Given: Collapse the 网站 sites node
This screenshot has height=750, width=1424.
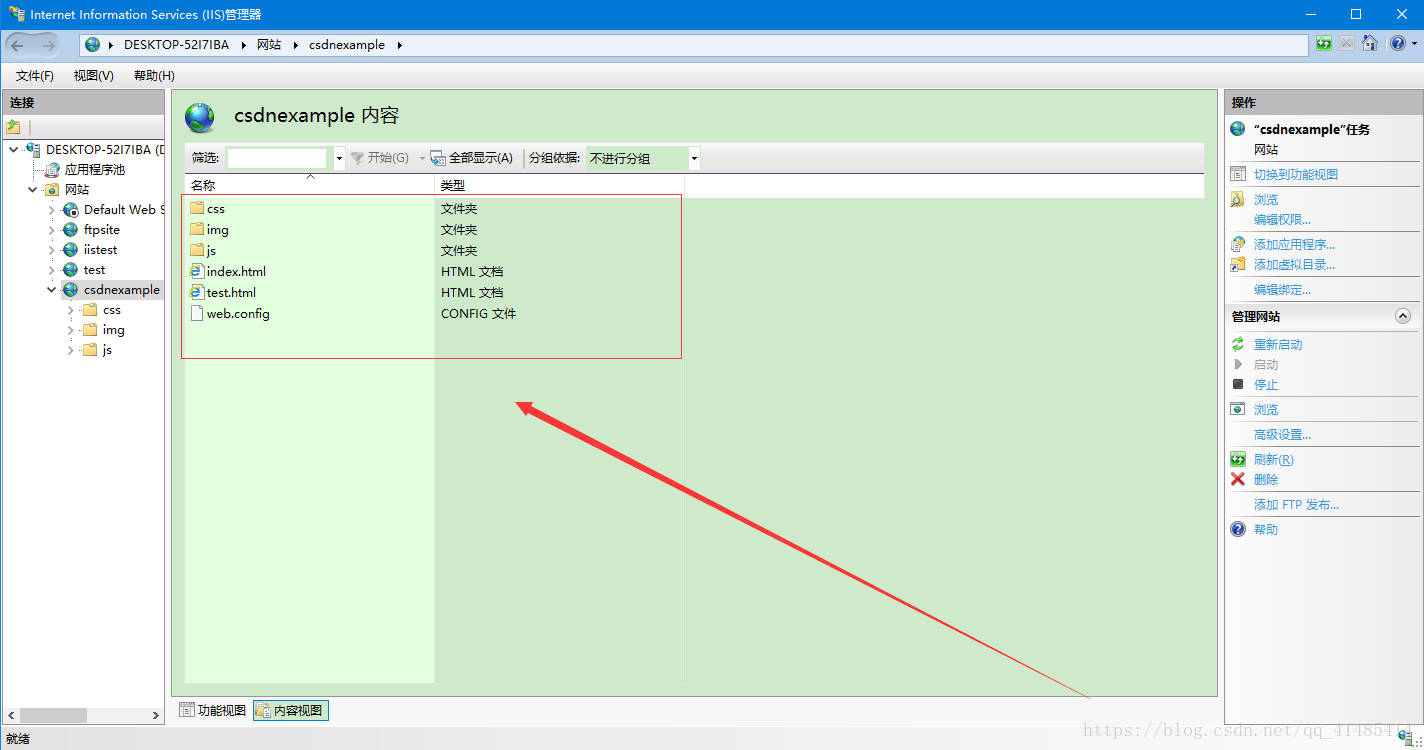Looking at the screenshot, I should [x=32, y=190].
